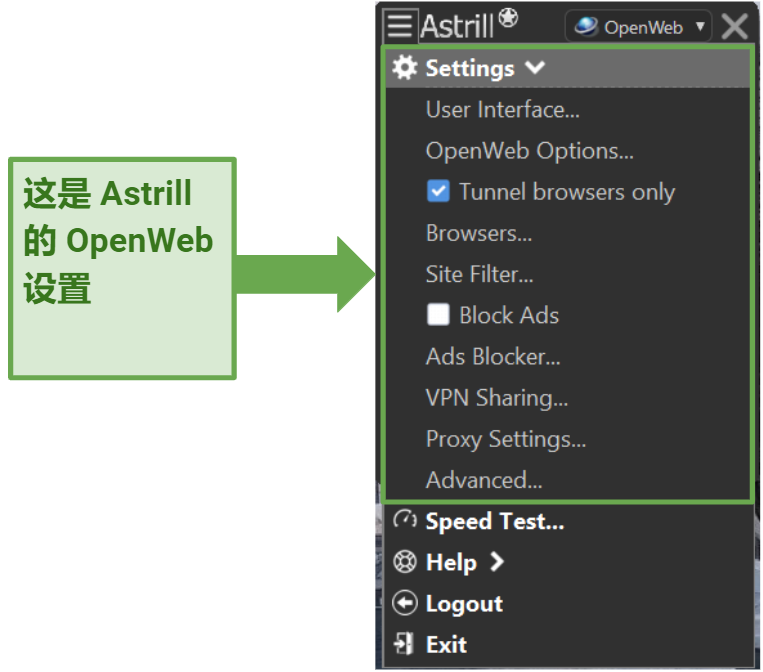This screenshot has width=763, height=672.
Task: Click the Settings gear icon
Action: pyautogui.click(x=405, y=67)
